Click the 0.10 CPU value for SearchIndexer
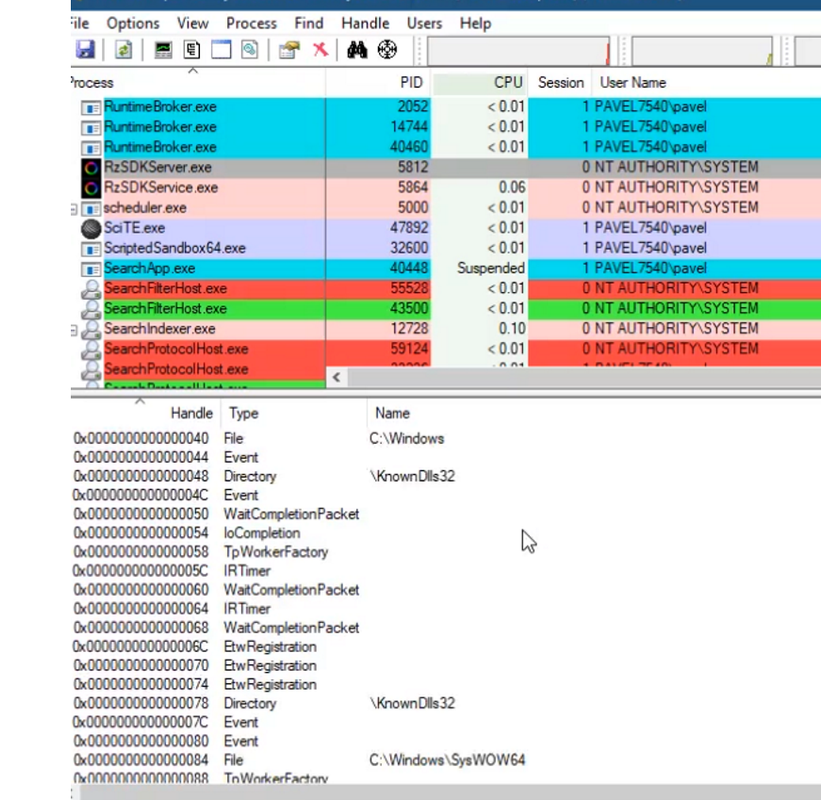This screenshot has width=821, height=800. point(512,329)
